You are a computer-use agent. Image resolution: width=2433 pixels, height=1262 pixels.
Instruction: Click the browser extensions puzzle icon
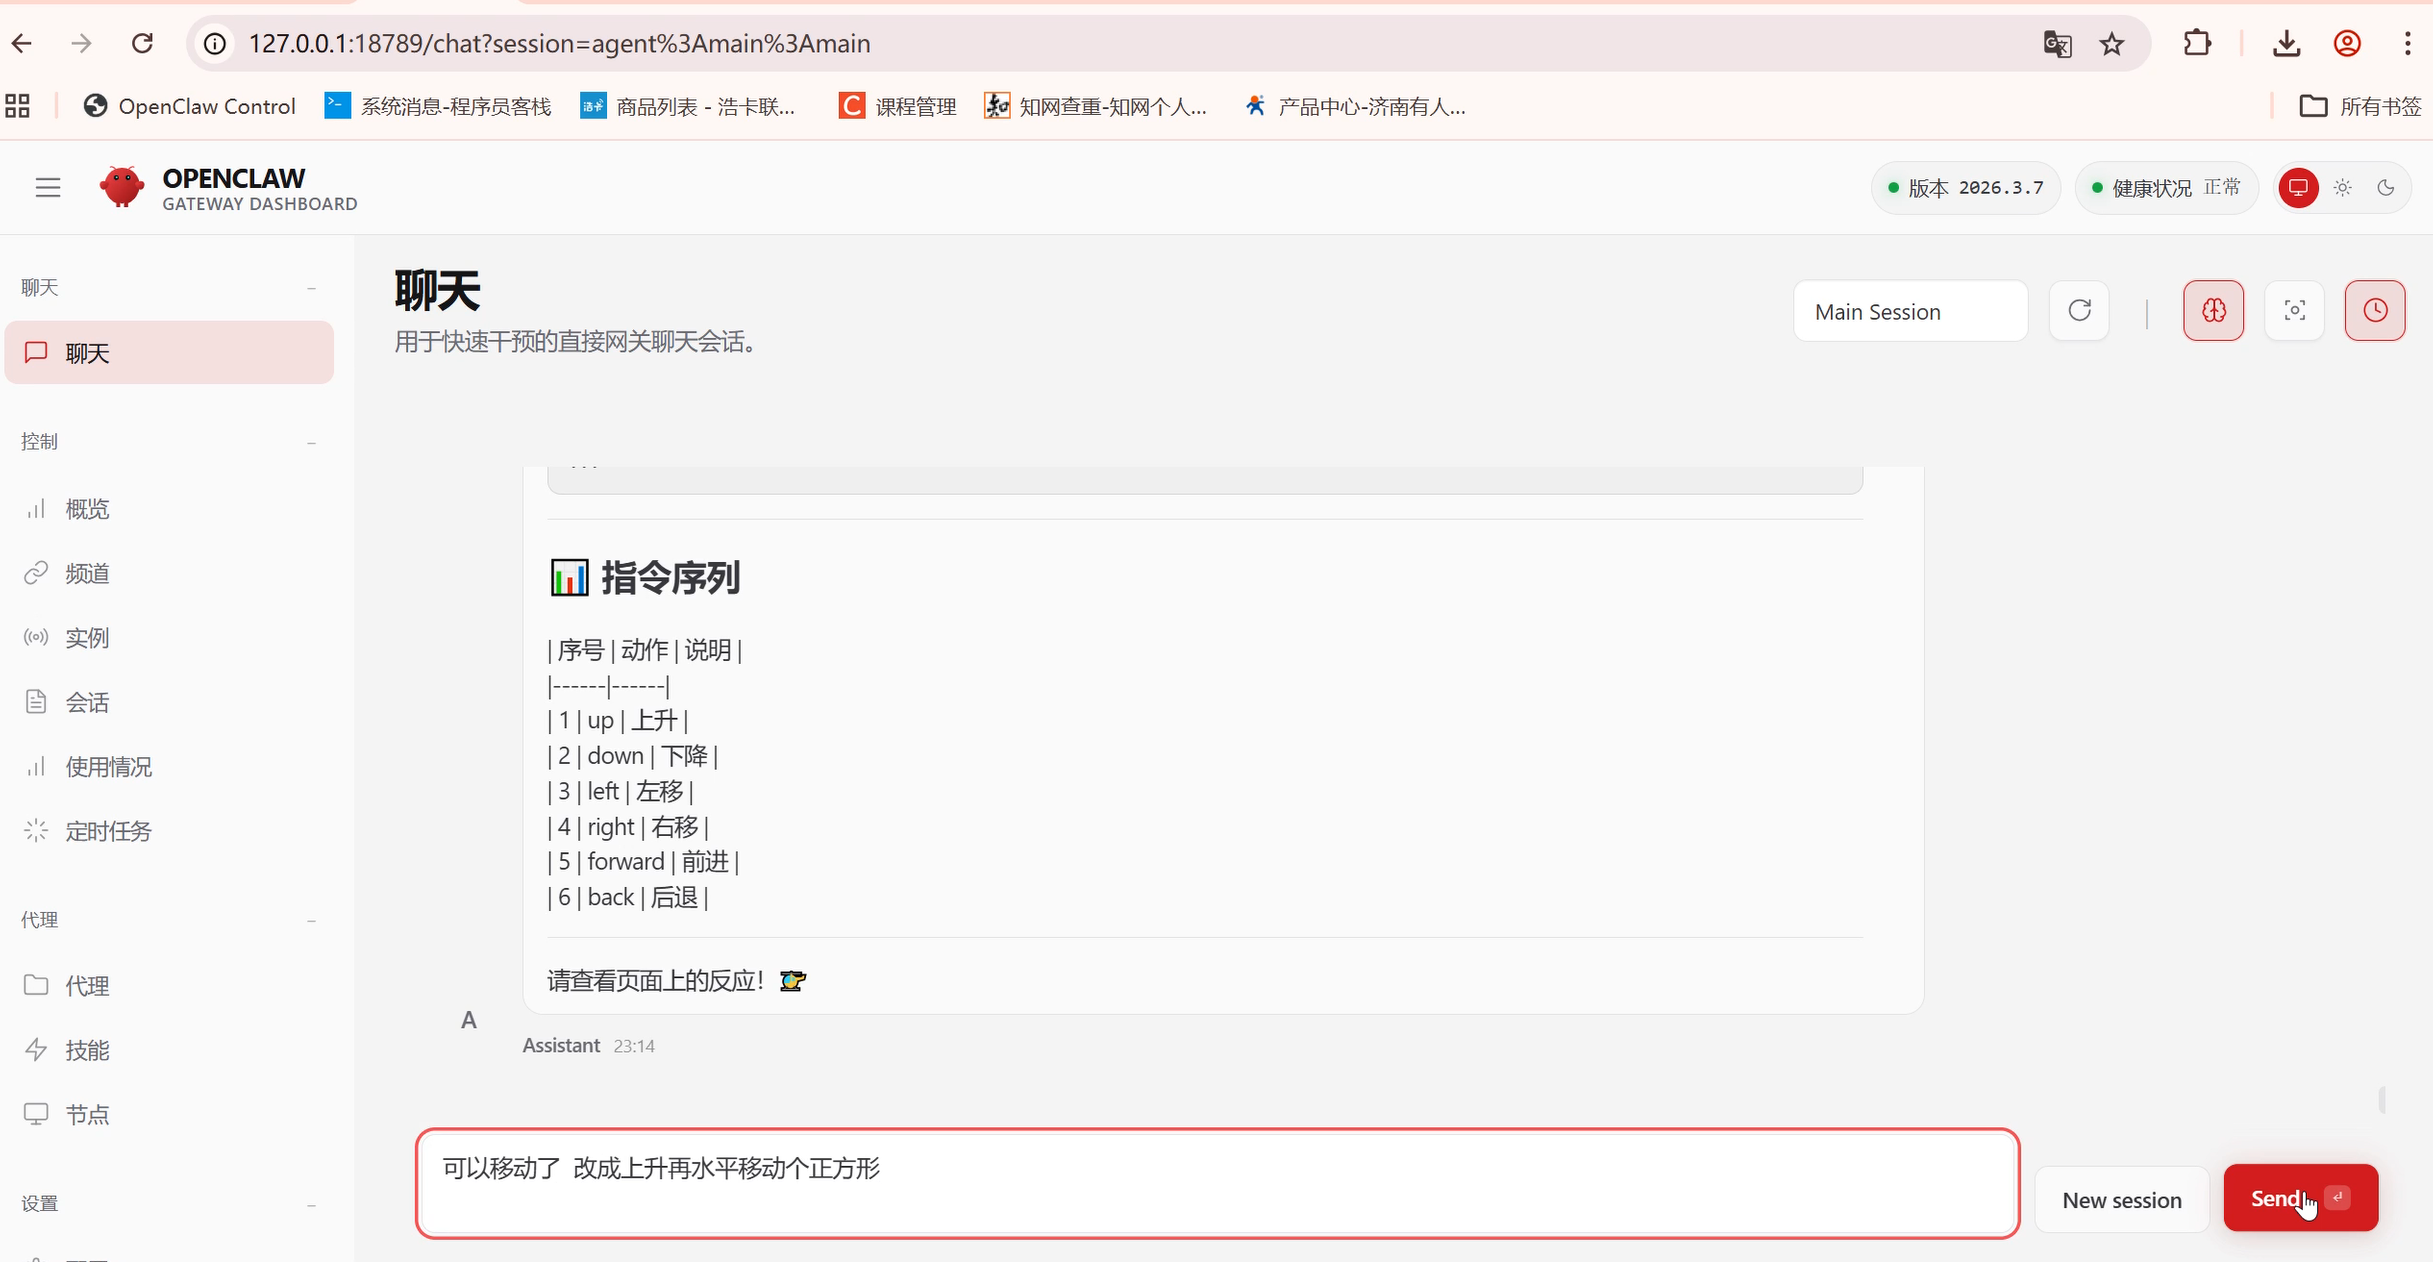click(2197, 44)
